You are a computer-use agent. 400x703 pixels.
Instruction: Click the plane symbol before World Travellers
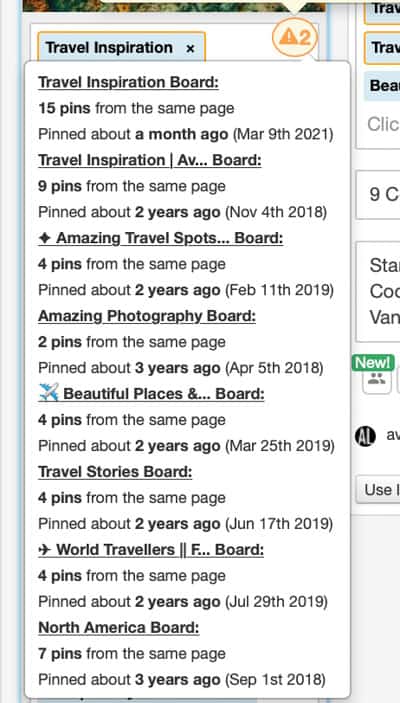click(x=45, y=550)
